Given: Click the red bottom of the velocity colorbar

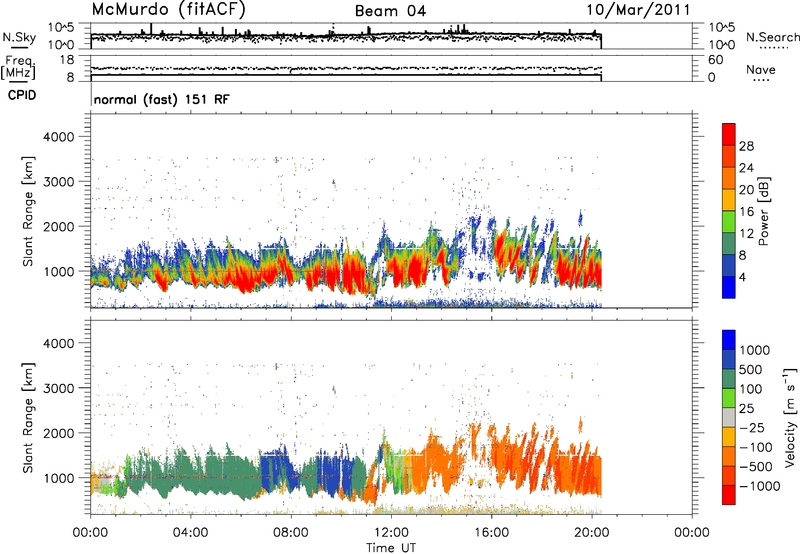Looking at the screenshot, I should point(729,495).
